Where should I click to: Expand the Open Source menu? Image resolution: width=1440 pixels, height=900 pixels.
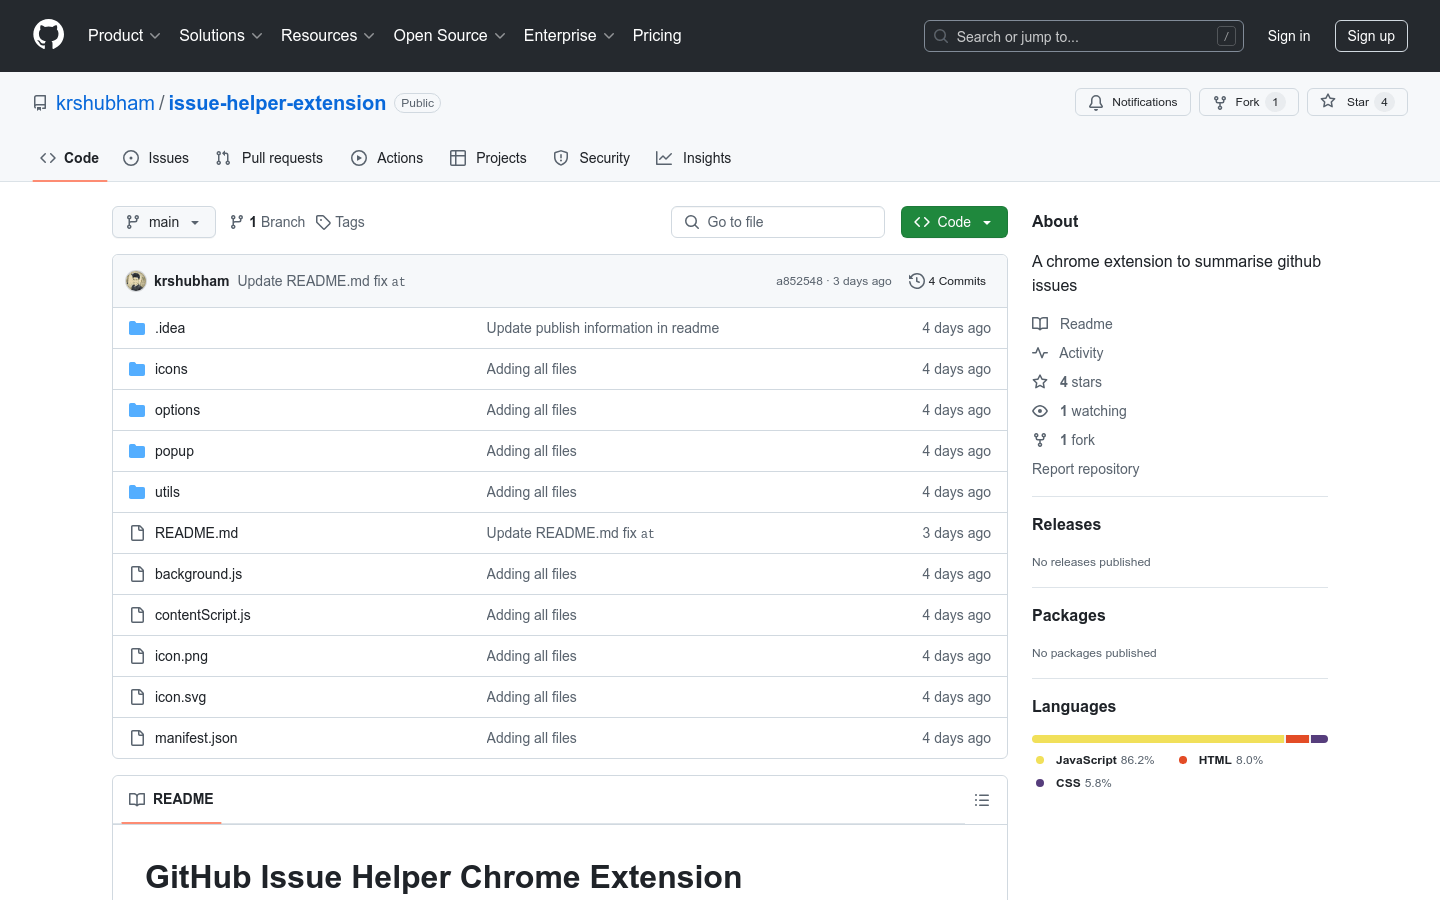(450, 36)
